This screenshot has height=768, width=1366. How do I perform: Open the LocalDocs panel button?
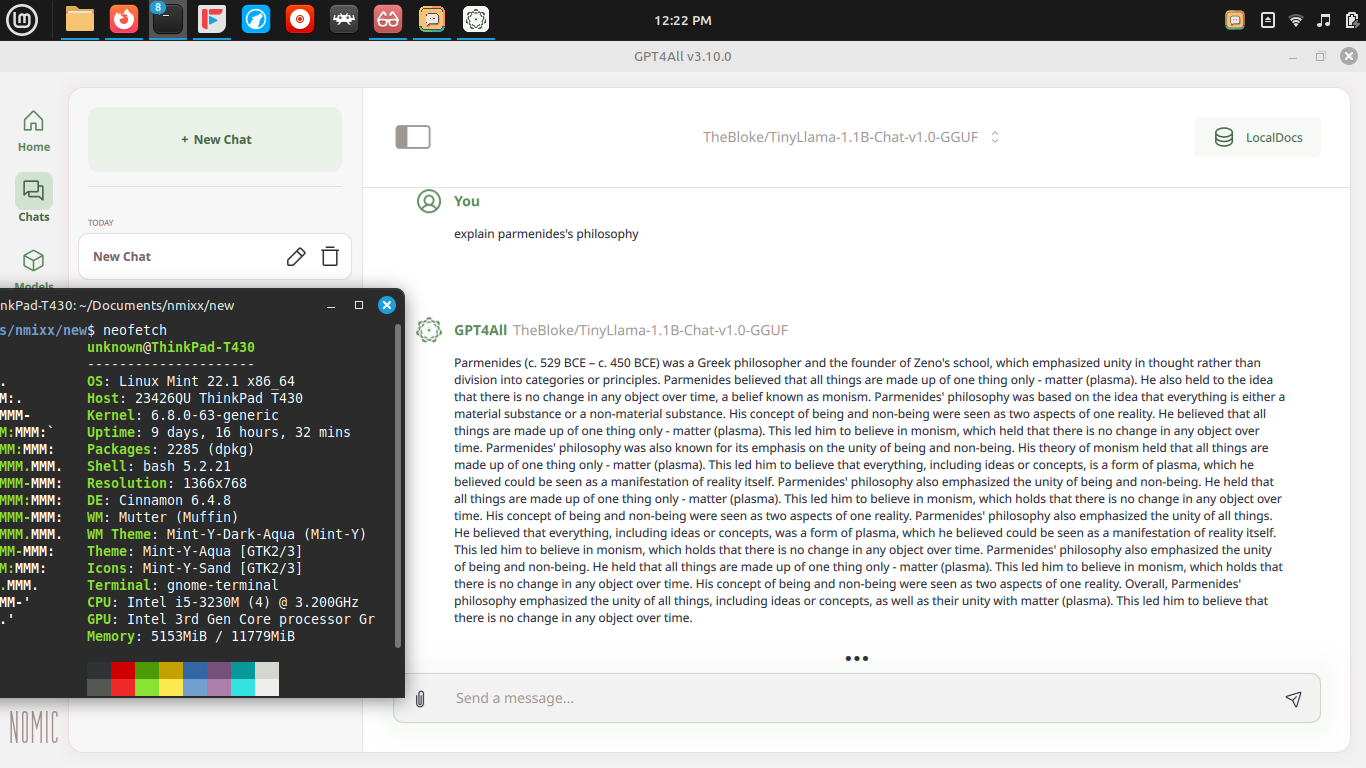pos(1257,137)
